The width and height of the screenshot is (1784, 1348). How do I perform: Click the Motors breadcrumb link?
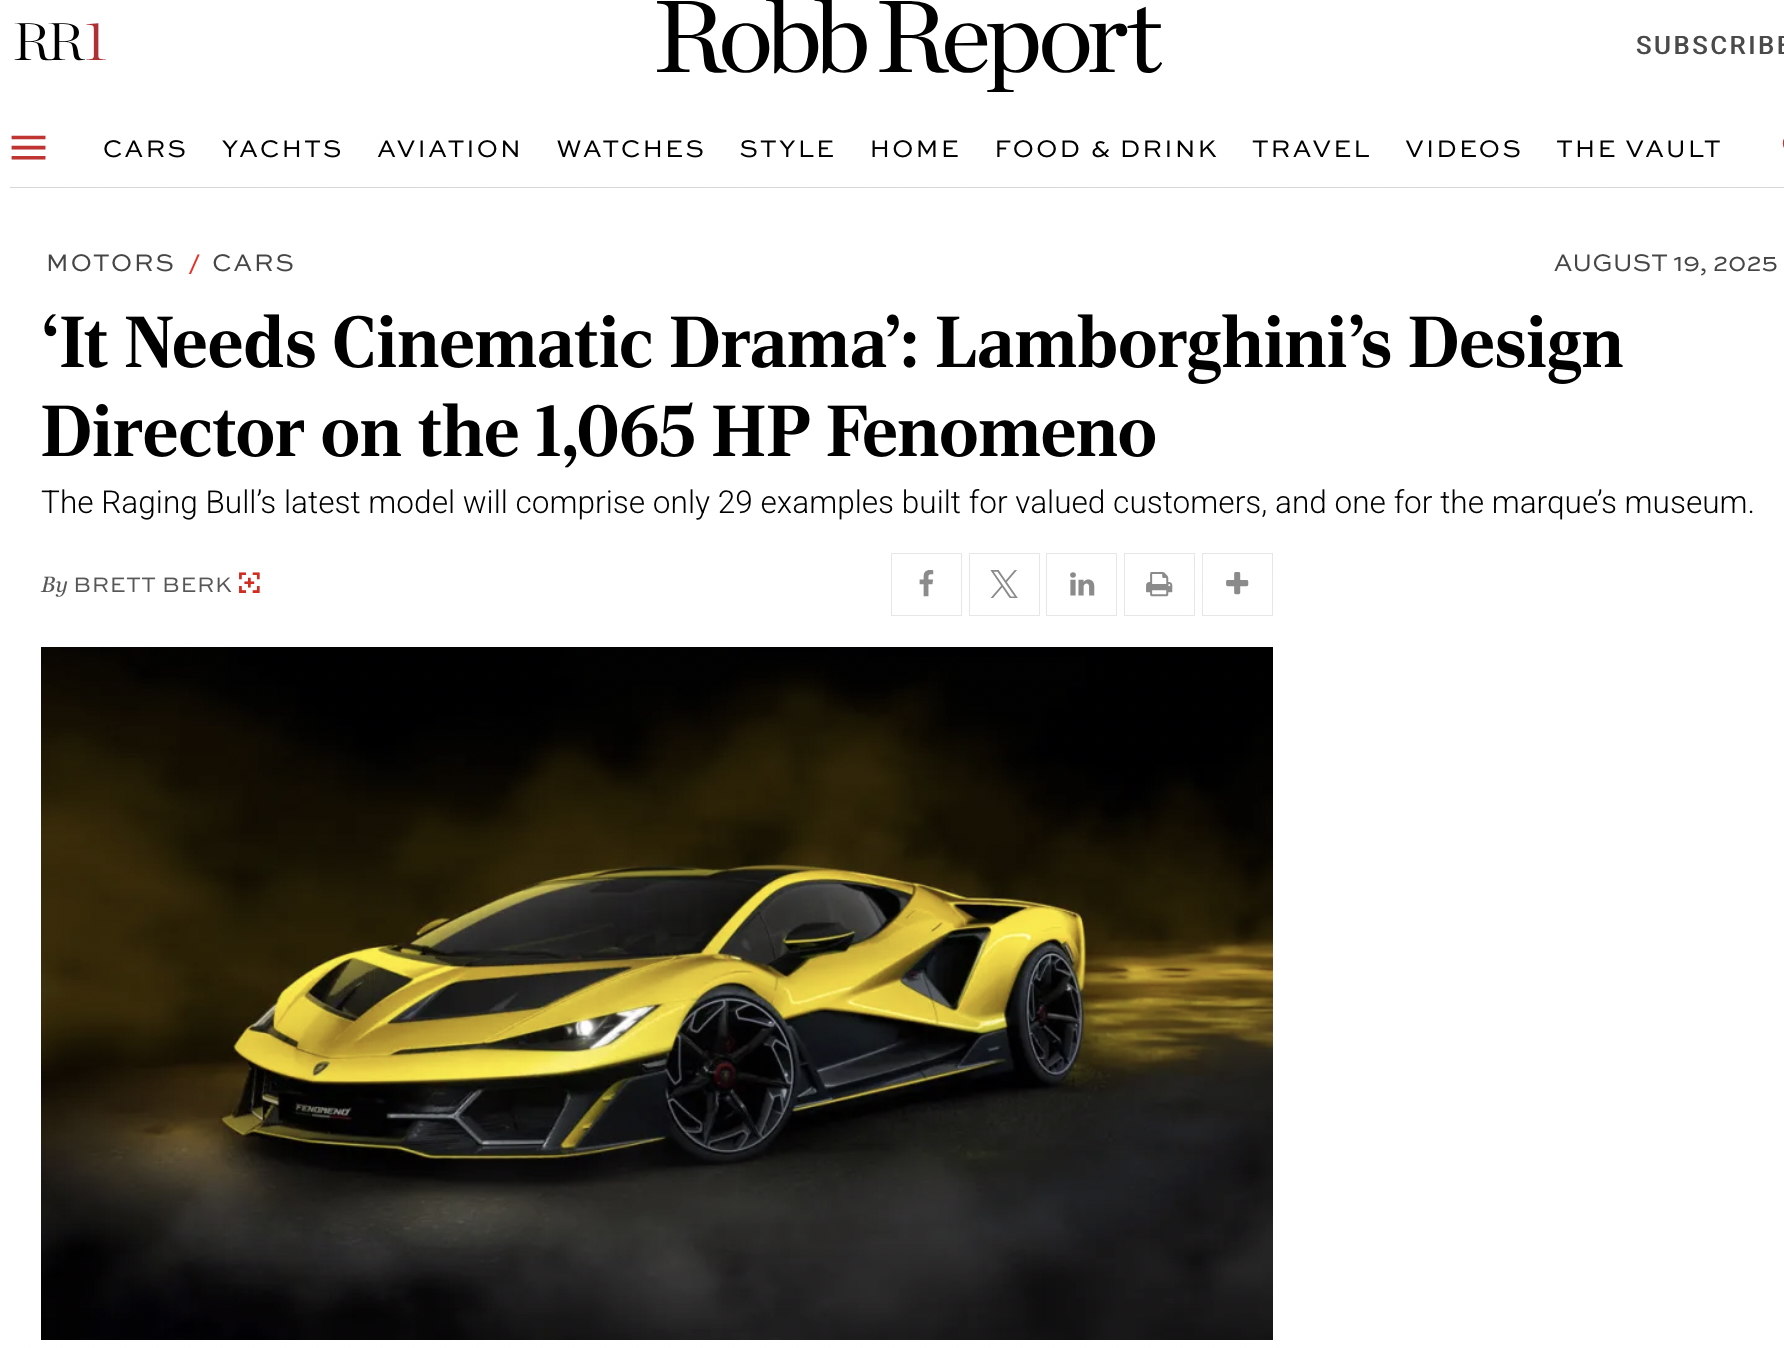click(x=111, y=263)
